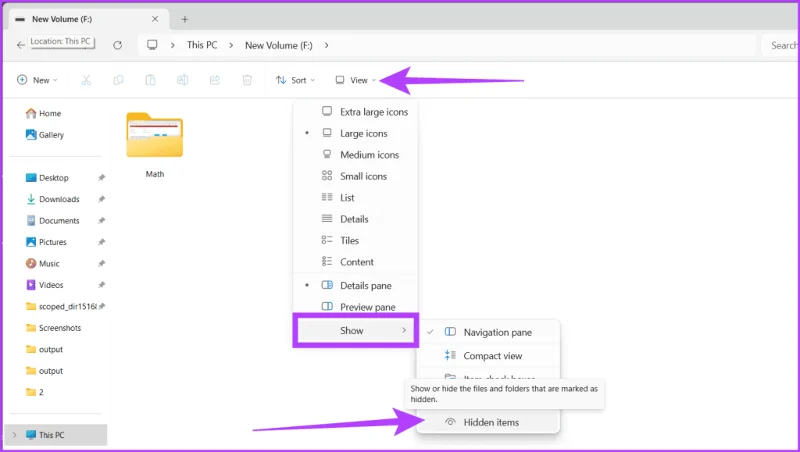Viewport: 800px width, 452px height.
Task: Open the New dropdown button
Action: pyautogui.click(x=37, y=80)
